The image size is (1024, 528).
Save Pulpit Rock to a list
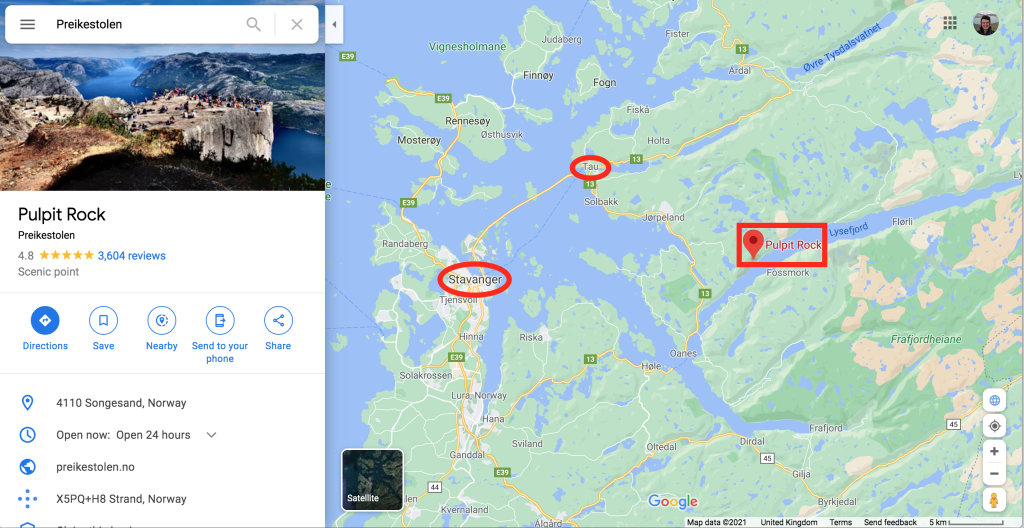[103, 320]
